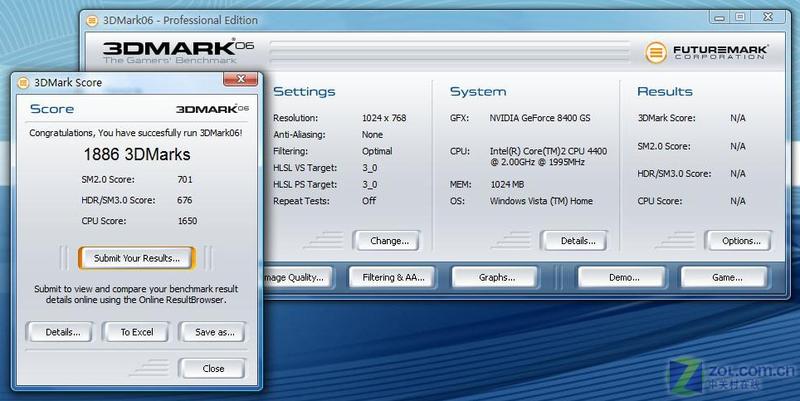The height and width of the screenshot is (401, 800).
Task: Click Save as... in the Score dialog
Action: pyautogui.click(x=213, y=332)
